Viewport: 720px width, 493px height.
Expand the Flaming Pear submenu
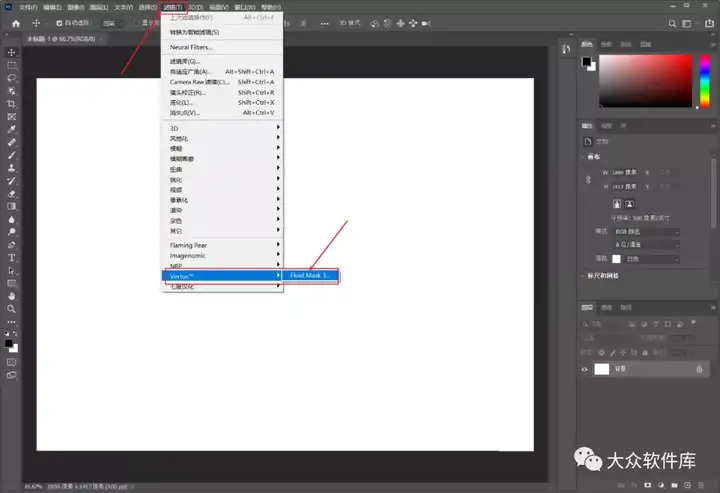[x=222, y=245]
